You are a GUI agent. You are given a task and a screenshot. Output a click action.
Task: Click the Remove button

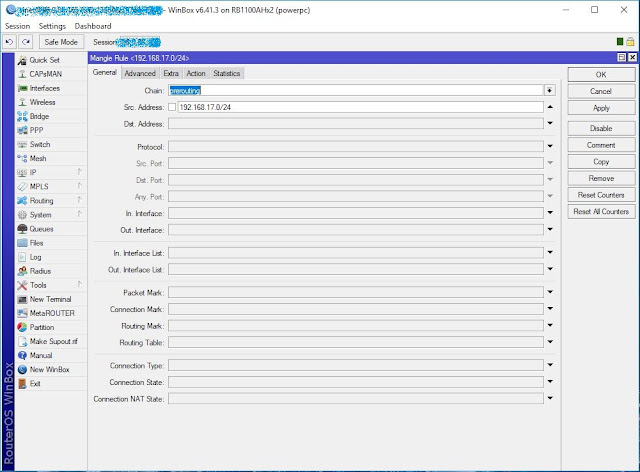click(601, 178)
